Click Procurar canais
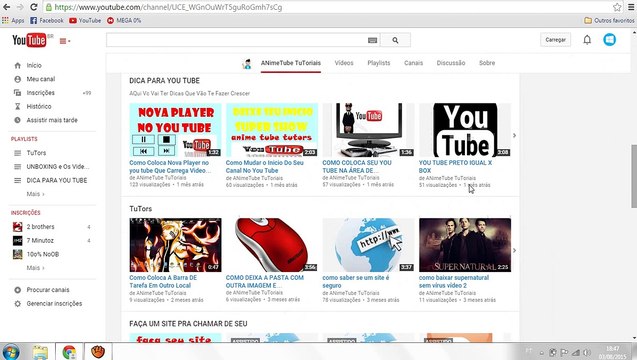The width and height of the screenshot is (637, 360). pos(48,290)
